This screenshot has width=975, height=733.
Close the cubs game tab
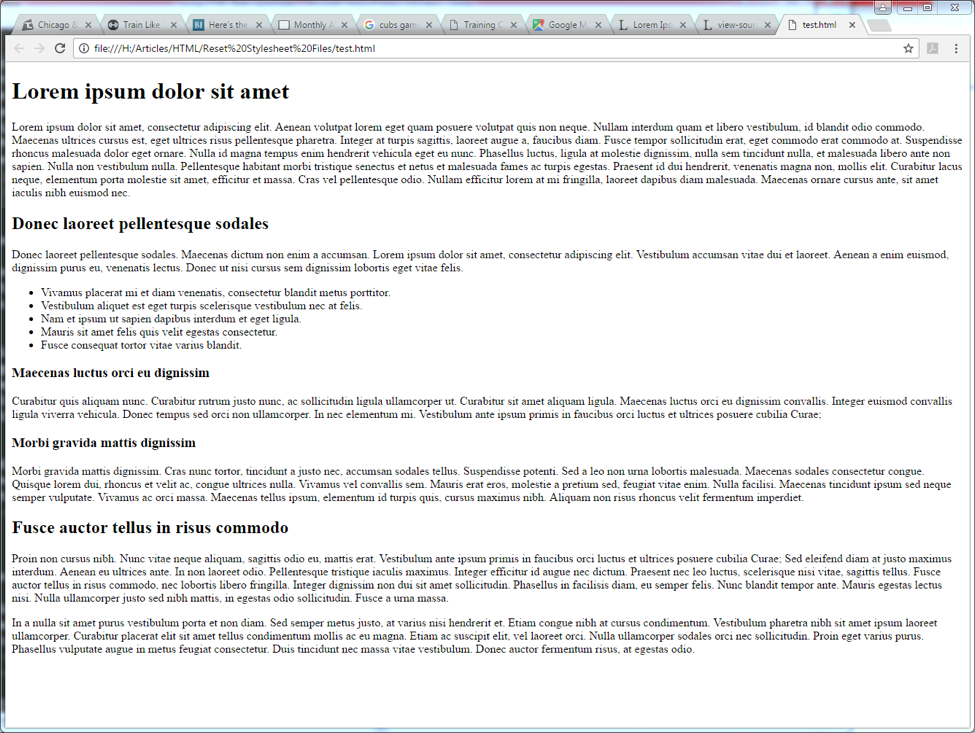[429, 25]
